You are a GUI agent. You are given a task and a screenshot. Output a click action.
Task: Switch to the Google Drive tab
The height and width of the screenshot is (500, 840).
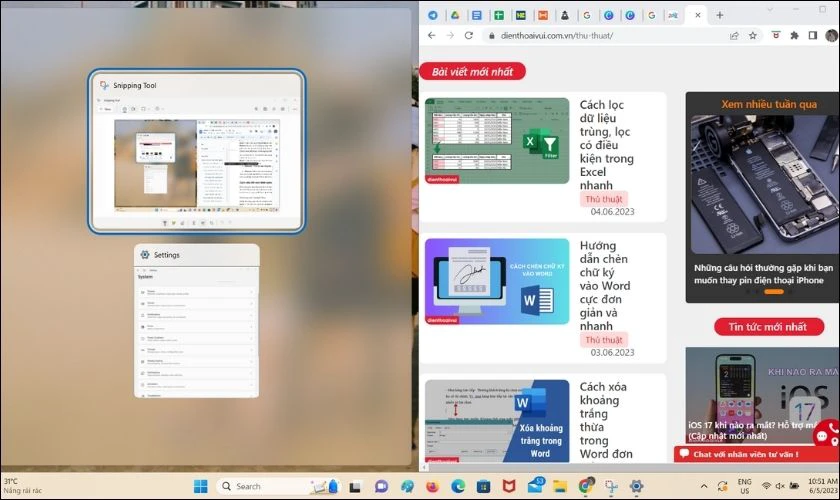point(455,15)
